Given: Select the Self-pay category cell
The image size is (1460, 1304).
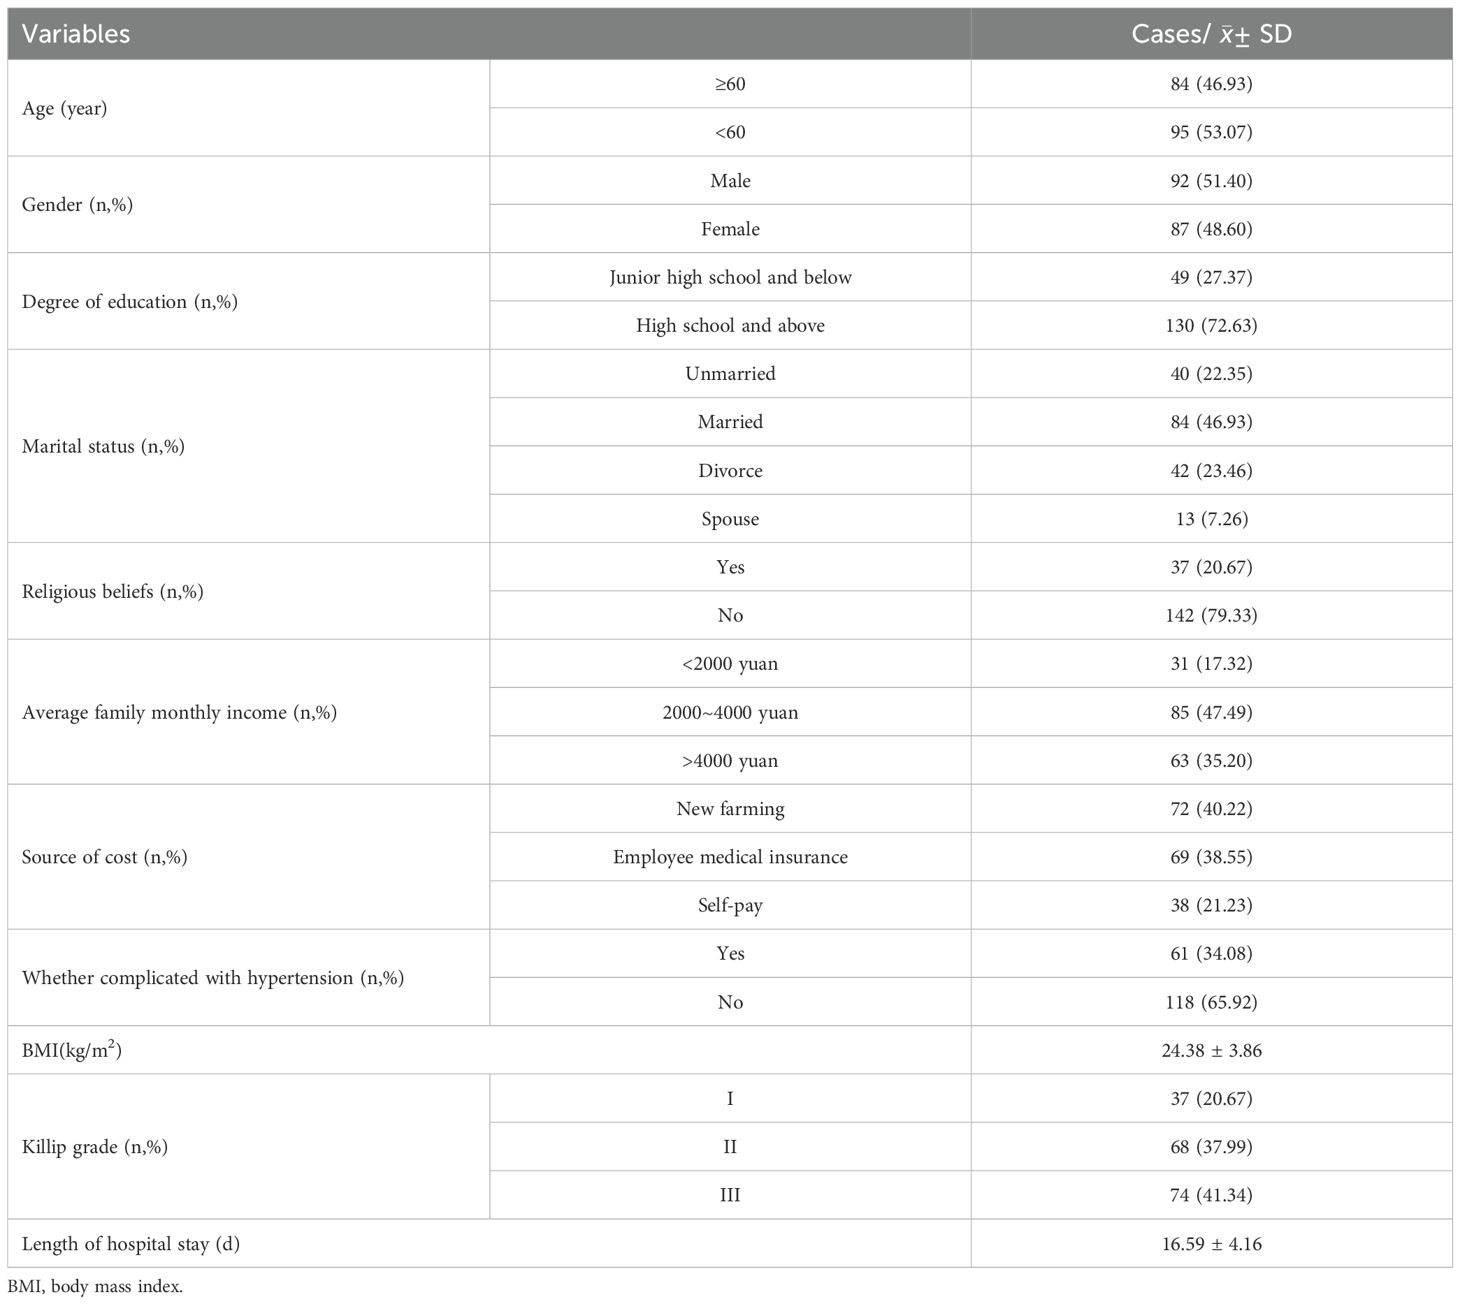Looking at the screenshot, I should point(730,906).
